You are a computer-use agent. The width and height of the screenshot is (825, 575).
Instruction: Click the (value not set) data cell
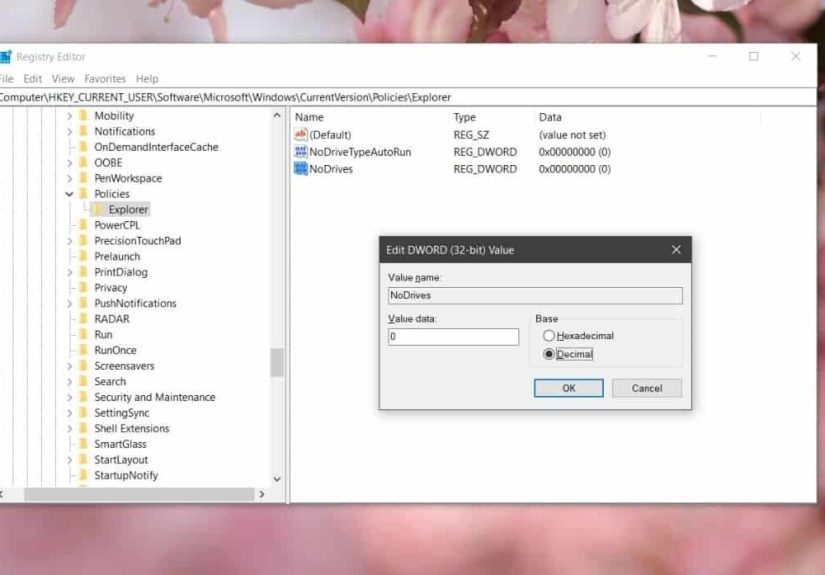pos(572,135)
